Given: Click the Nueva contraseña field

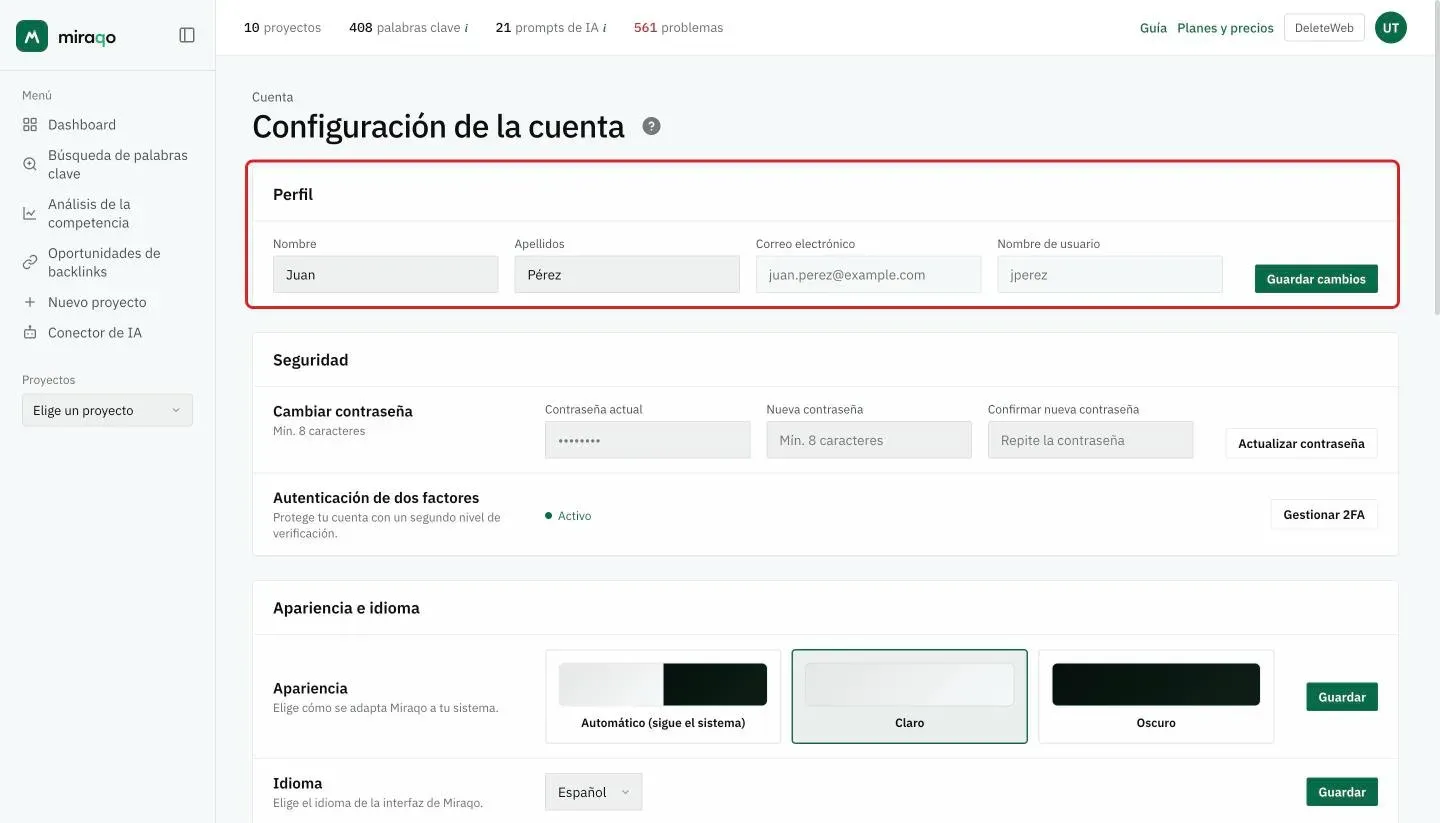Looking at the screenshot, I should click(869, 440).
